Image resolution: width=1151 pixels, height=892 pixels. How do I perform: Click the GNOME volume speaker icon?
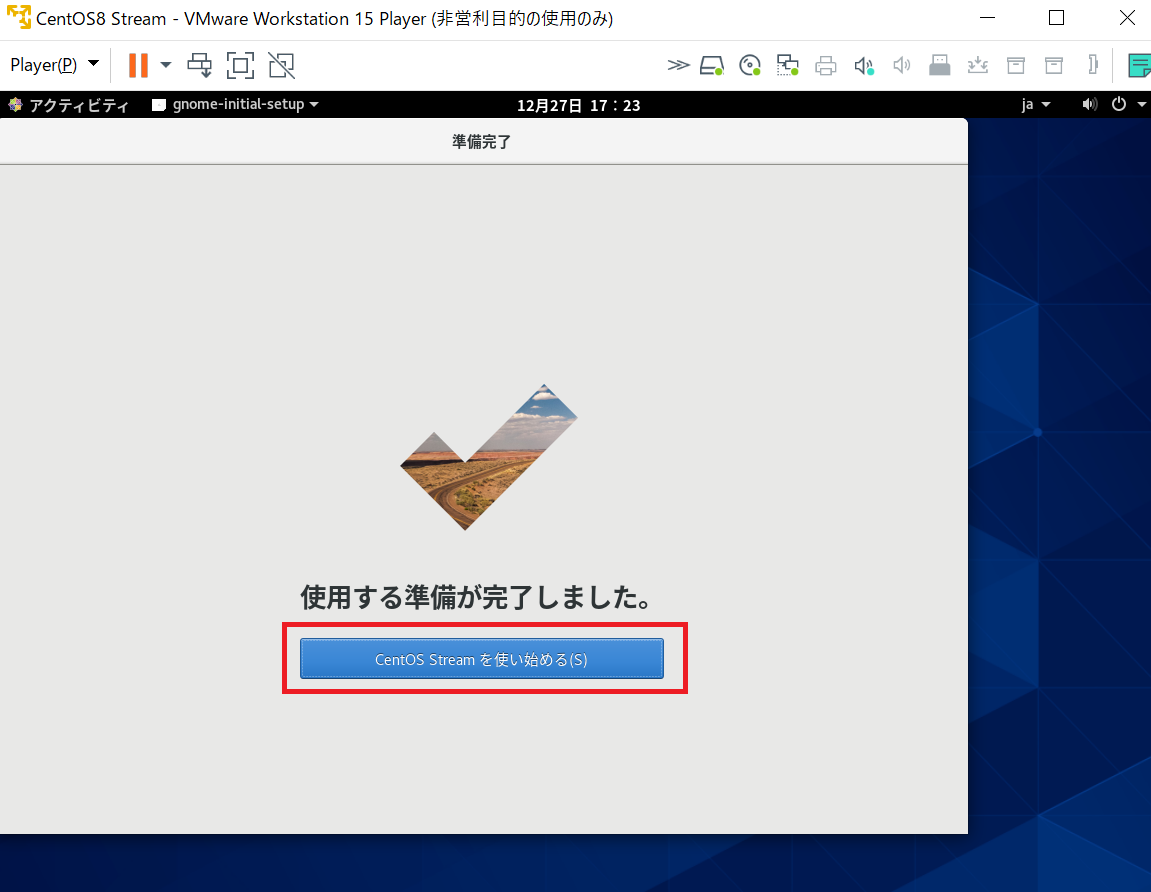[x=1089, y=104]
